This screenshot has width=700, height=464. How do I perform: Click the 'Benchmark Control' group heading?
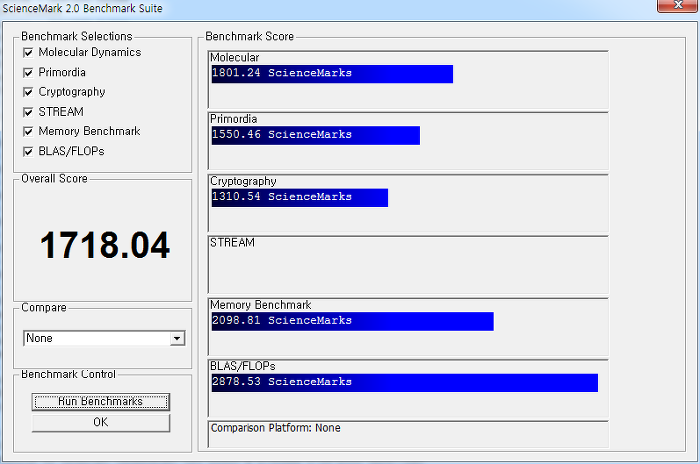[x=68, y=374]
